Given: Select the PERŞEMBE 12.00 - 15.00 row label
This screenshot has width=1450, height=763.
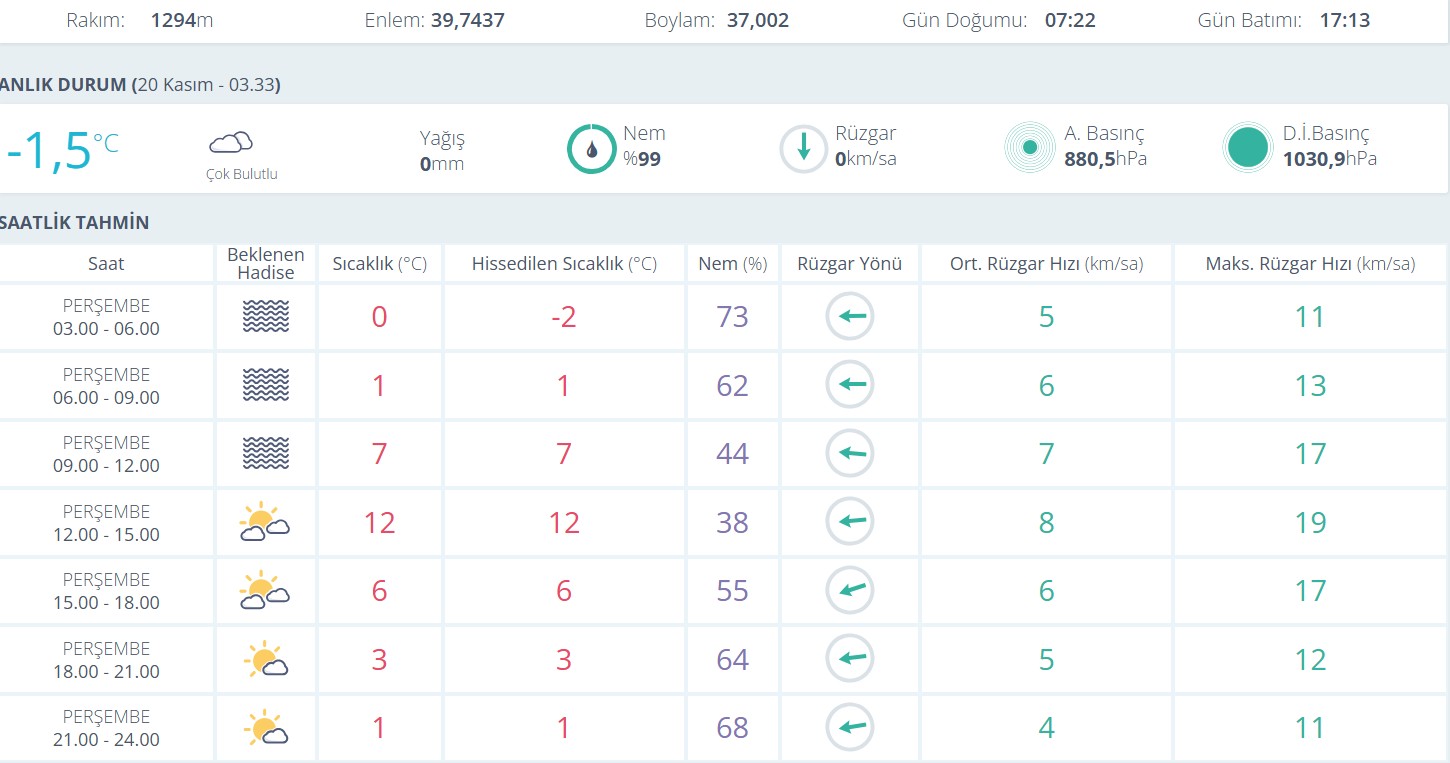Looking at the screenshot, I should click(x=106, y=523).
